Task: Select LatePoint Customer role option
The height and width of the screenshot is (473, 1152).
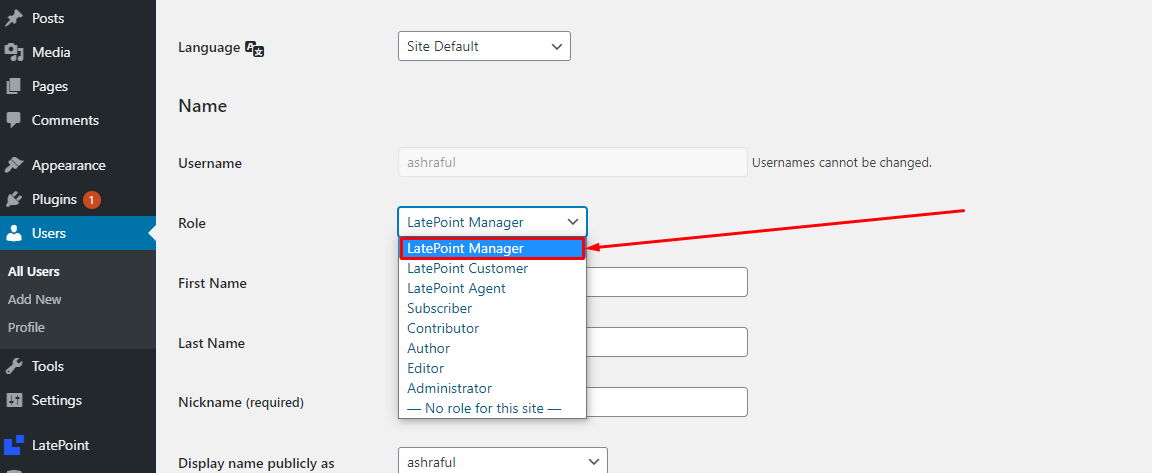Action: 467,268
